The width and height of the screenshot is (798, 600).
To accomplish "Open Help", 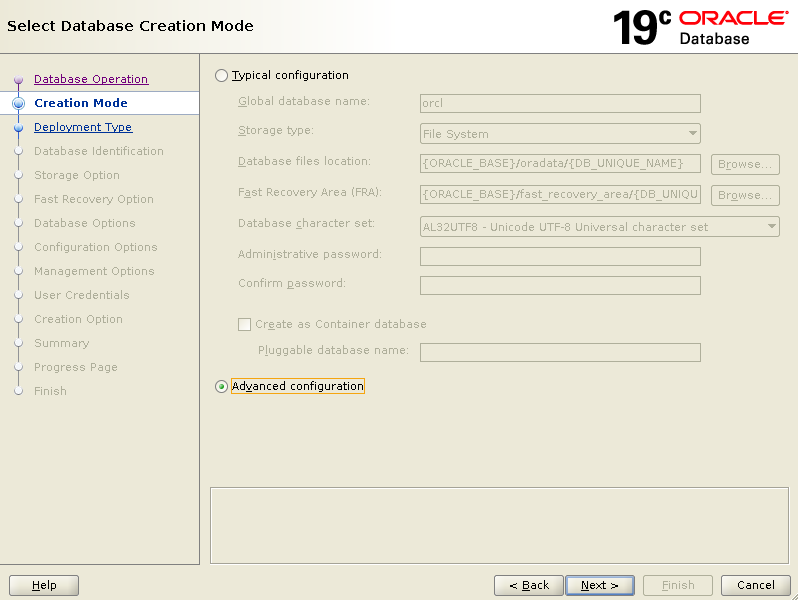I will click(44, 585).
